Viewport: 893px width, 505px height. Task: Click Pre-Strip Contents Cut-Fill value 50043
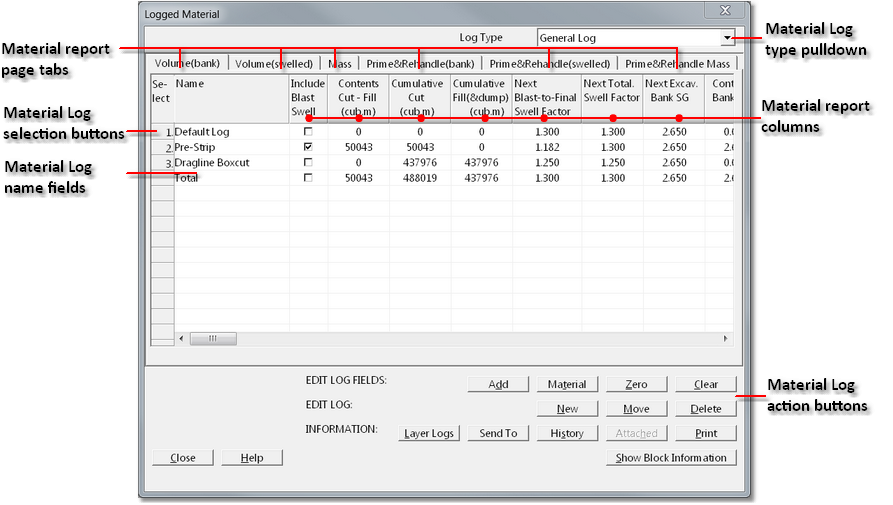pyautogui.click(x=358, y=147)
